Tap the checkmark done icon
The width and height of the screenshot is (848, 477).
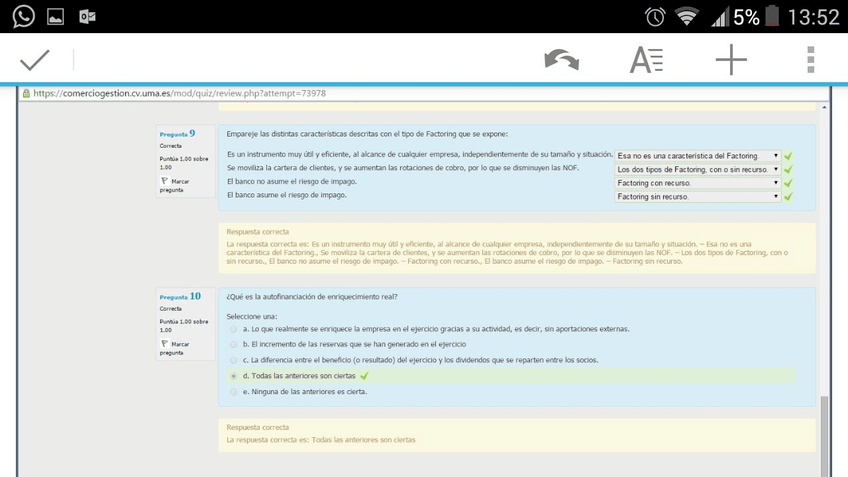coord(35,60)
